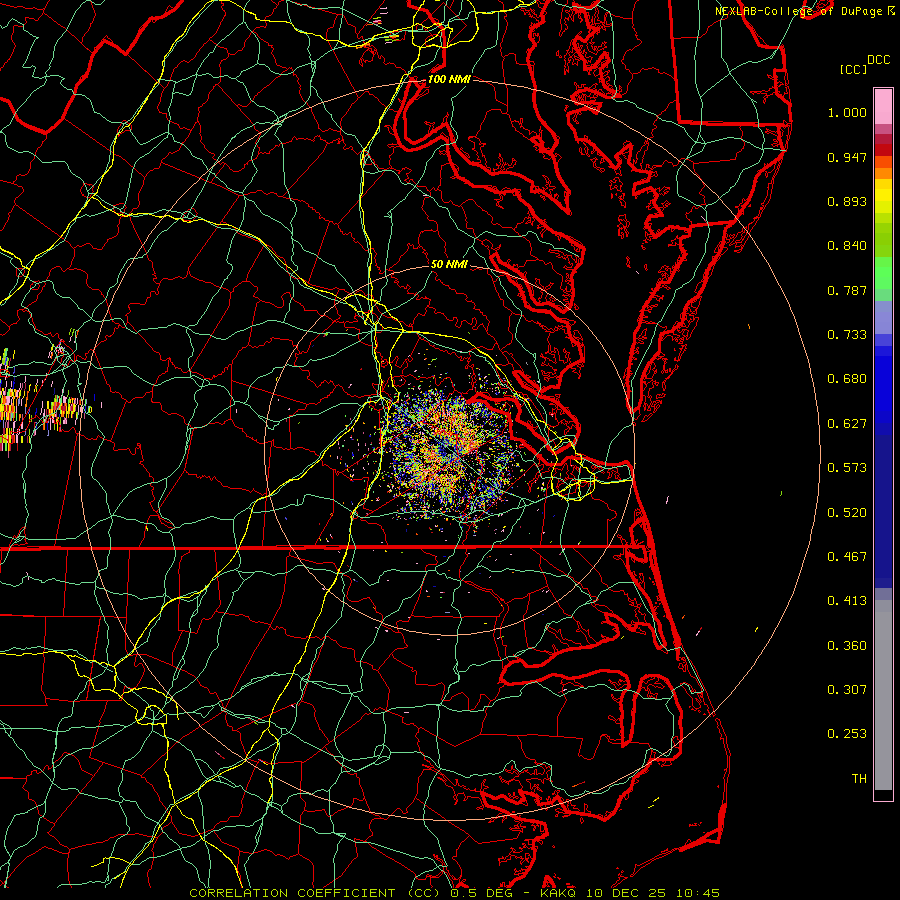Viewport: 900px width, 900px height.
Task: Click the DCC label above the color scale
Action: click(x=879, y=60)
